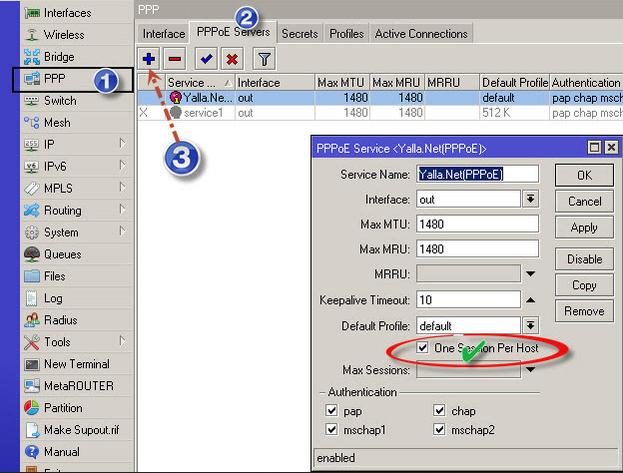
Task: Open the Interface dropdown in the dialog
Action: (531, 199)
